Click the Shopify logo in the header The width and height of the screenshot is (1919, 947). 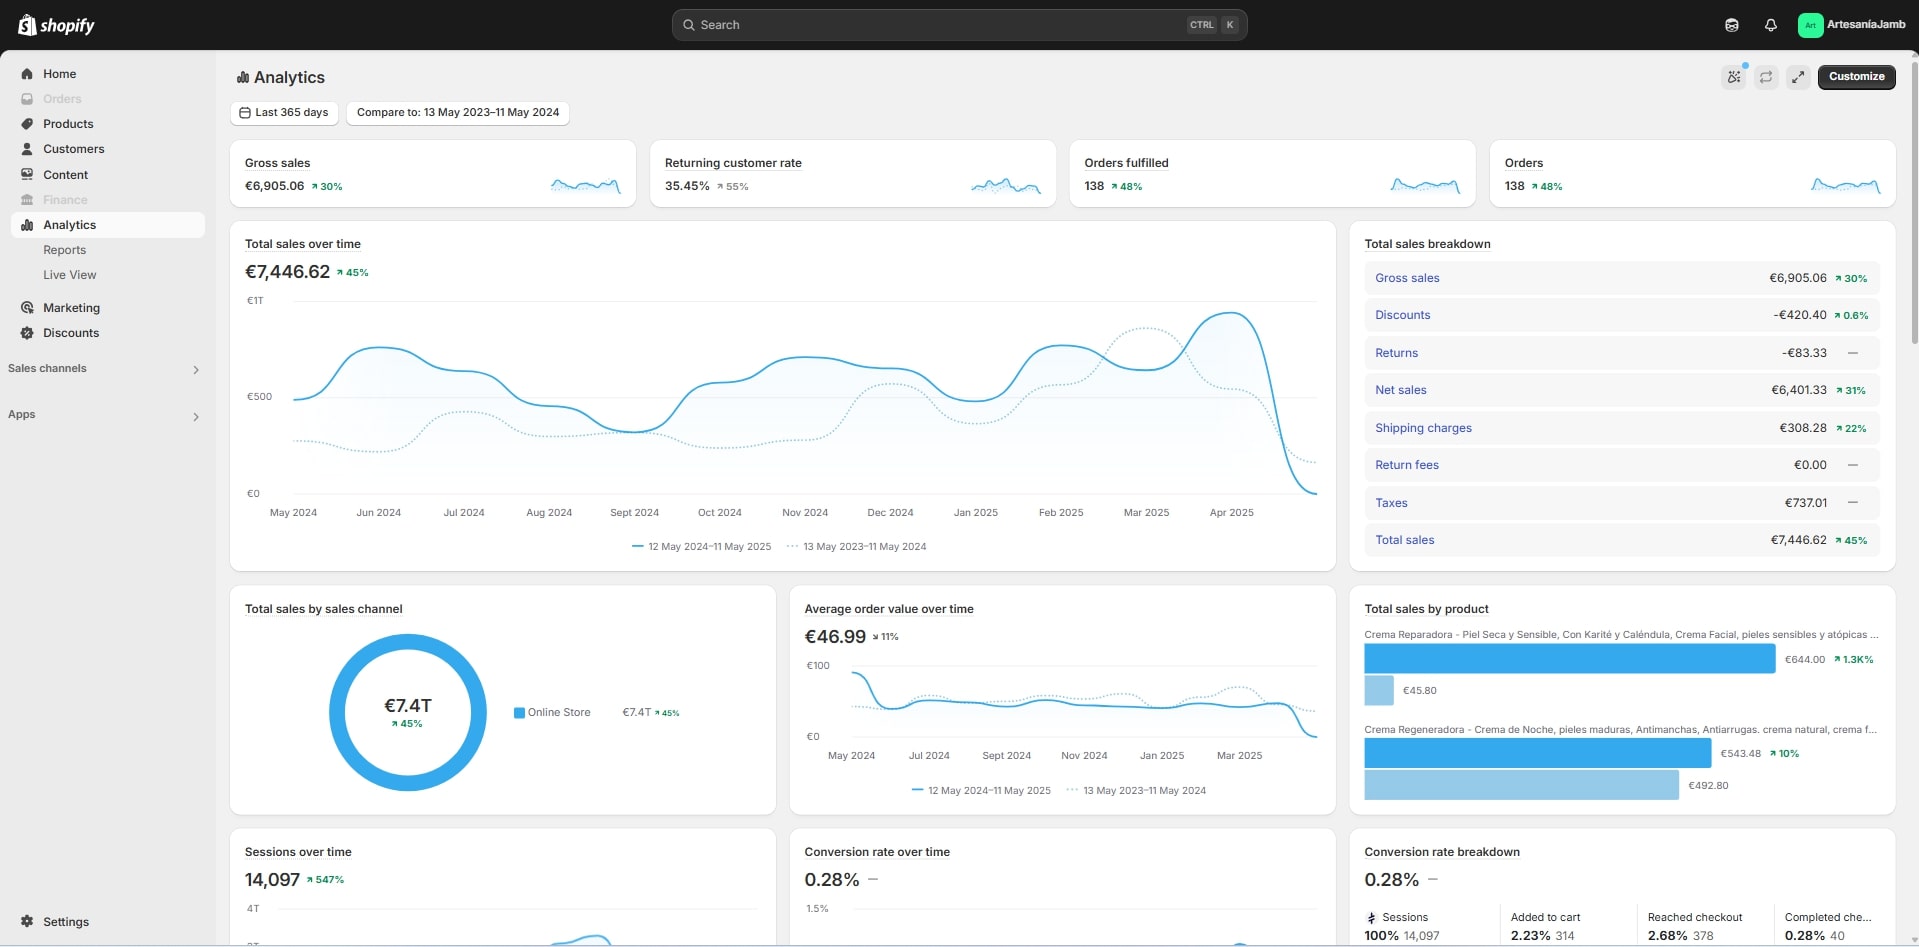coord(56,25)
